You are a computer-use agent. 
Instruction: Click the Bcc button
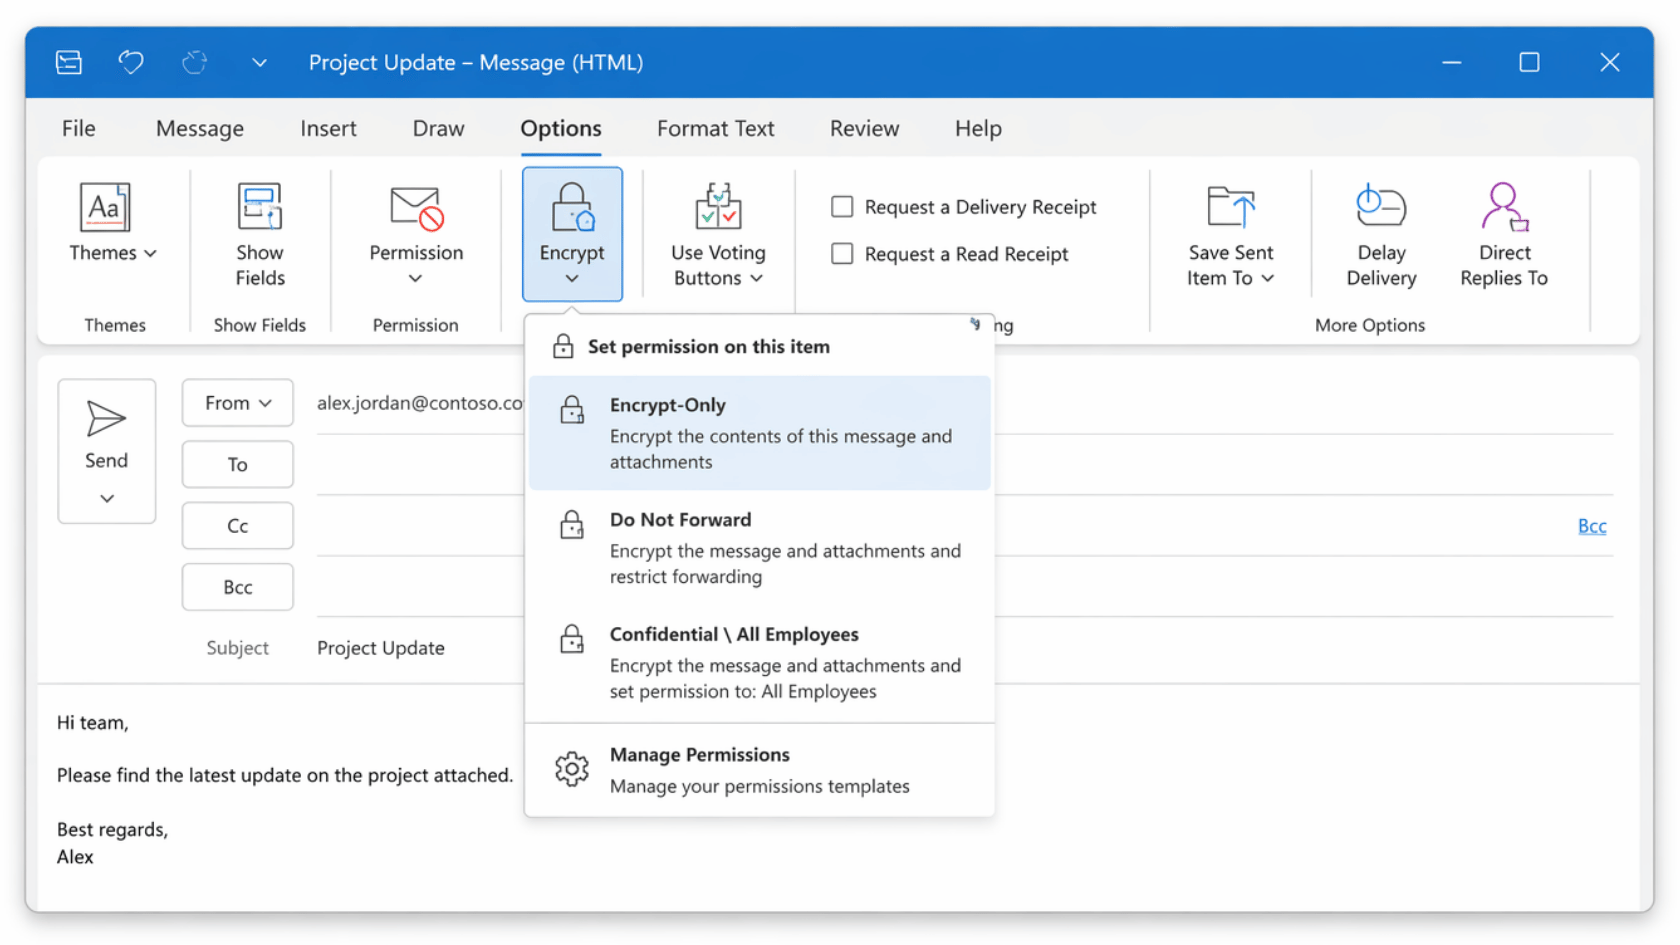[238, 587]
